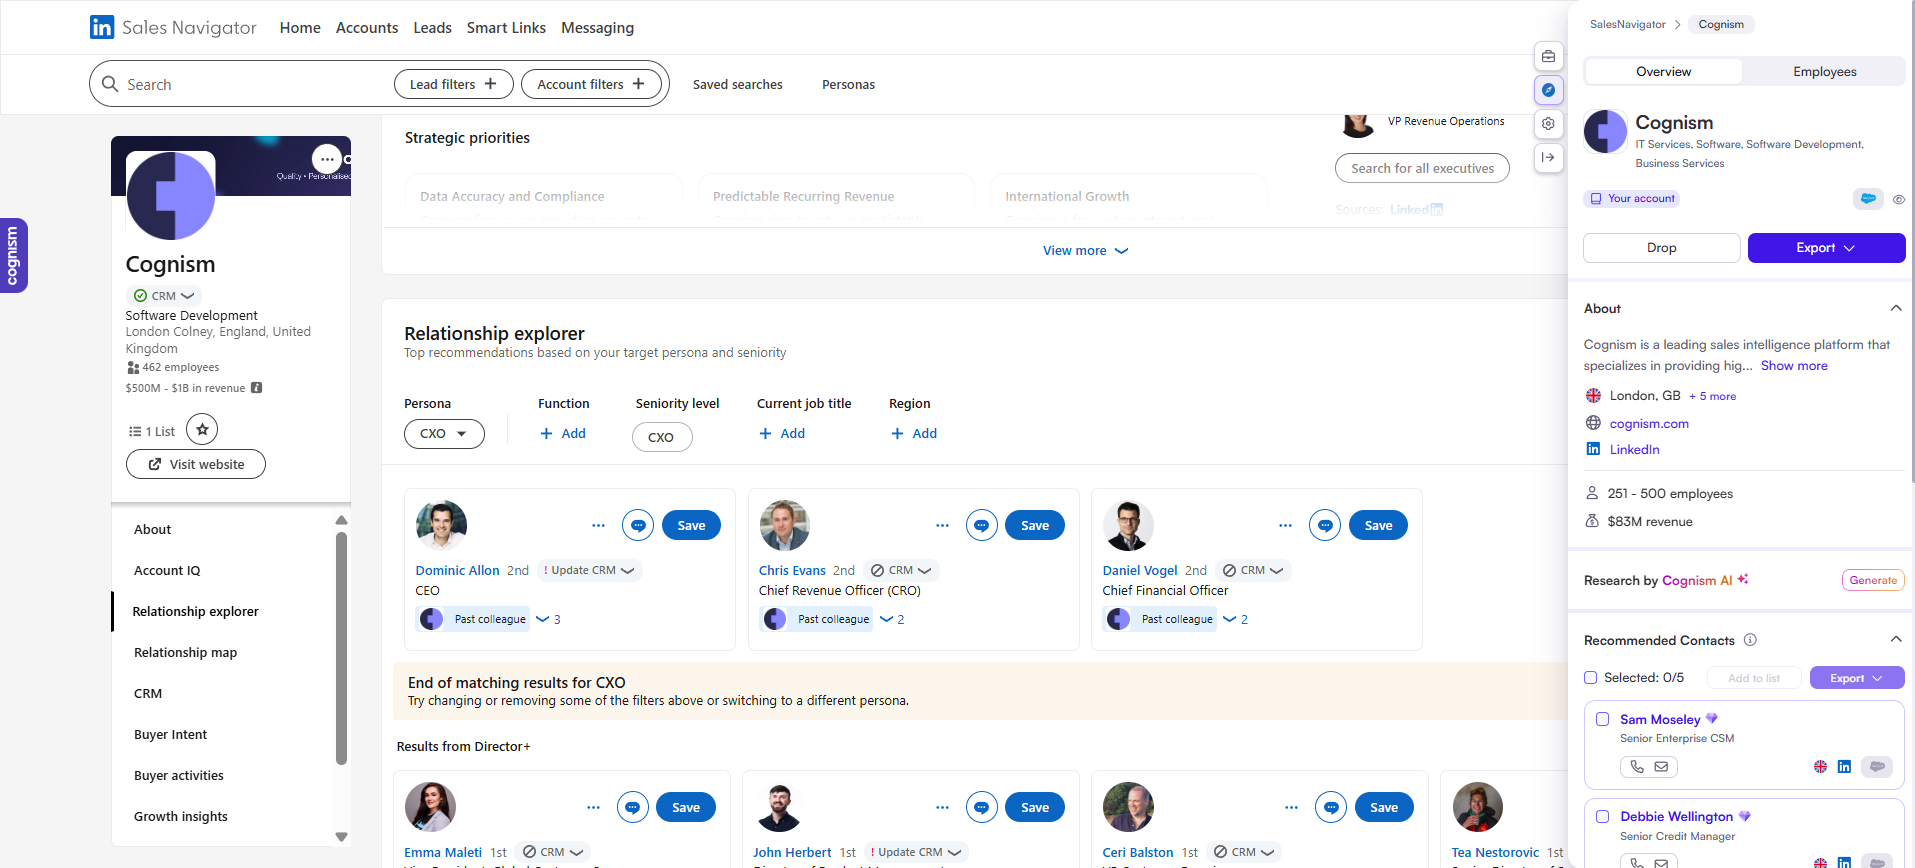Collapse the About section chevron
The image size is (1915, 868).
tap(1895, 308)
